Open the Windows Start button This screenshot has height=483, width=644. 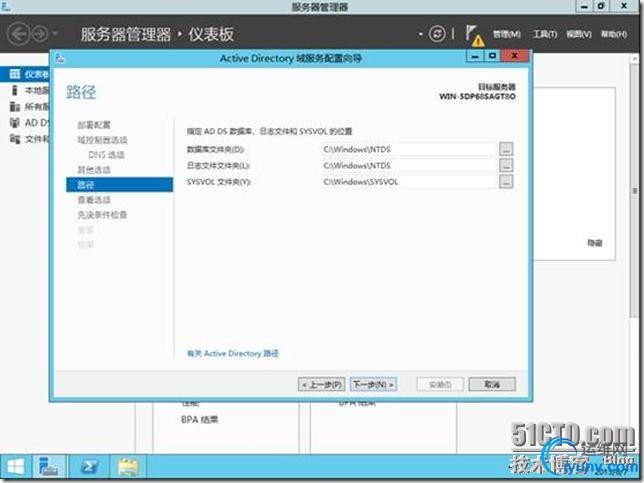point(16,467)
